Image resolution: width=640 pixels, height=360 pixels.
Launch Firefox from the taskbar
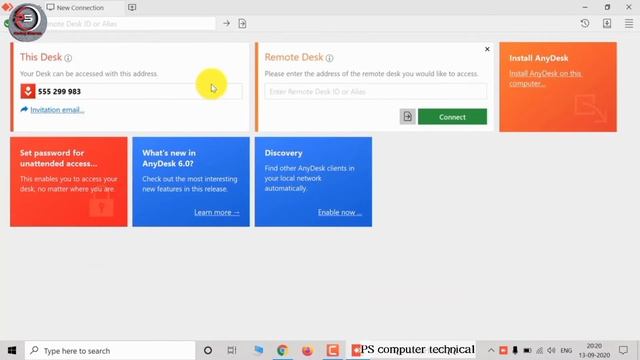click(x=307, y=350)
